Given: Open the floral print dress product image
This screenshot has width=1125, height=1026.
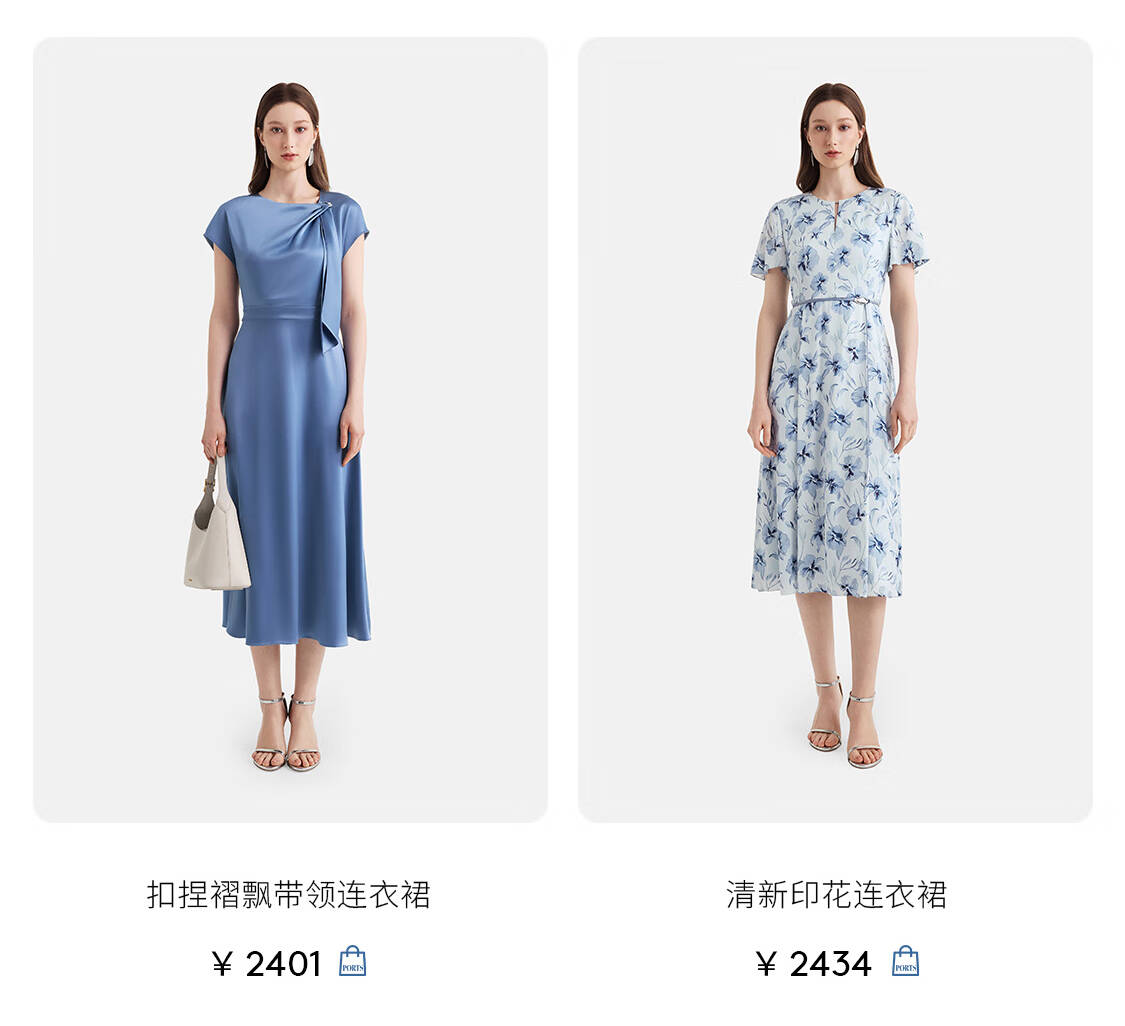Looking at the screenshot, I should pyautogui.click(x=835, y=430).
